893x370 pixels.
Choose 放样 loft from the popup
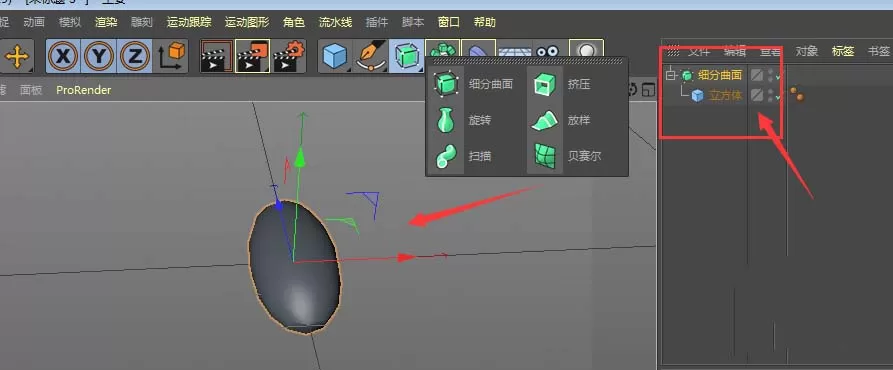561,120
